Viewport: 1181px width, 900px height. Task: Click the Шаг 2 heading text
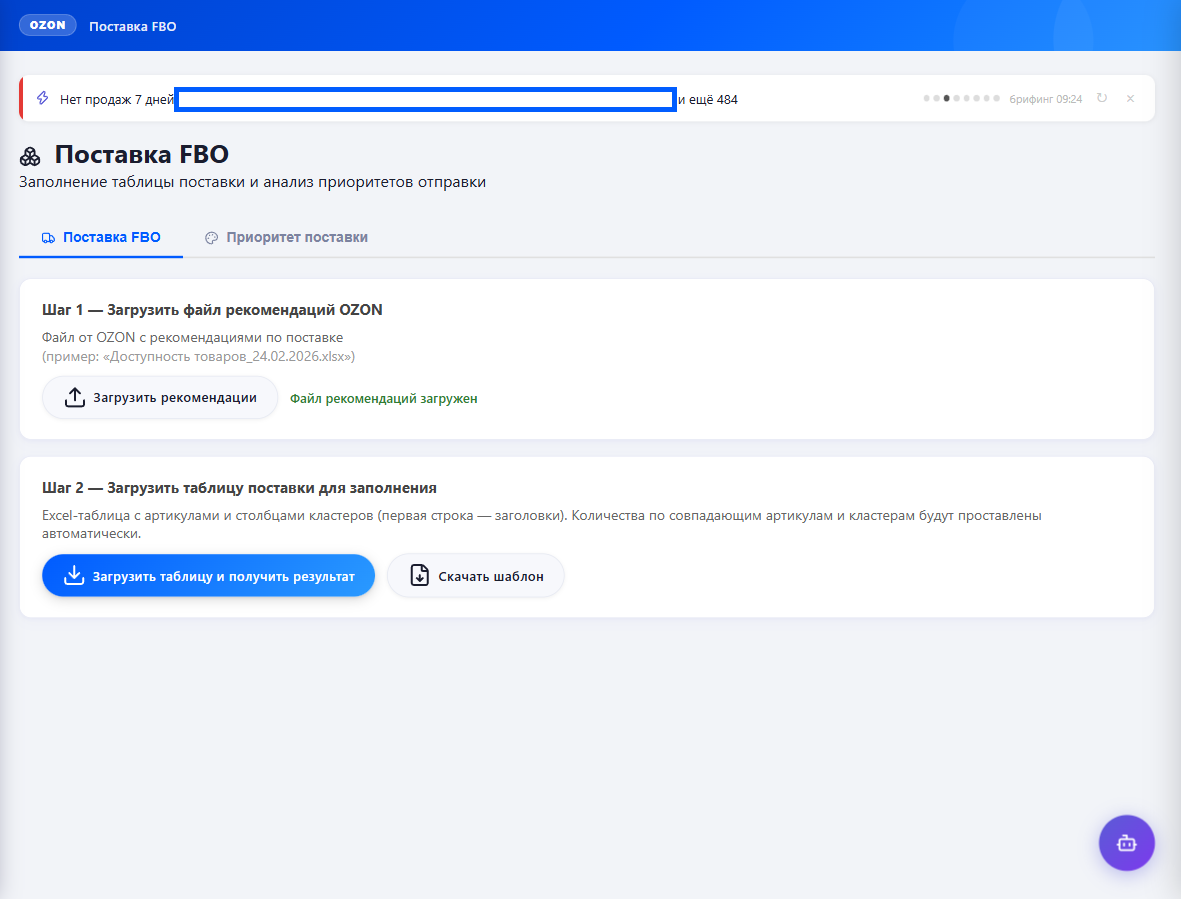tap(240, 488)
